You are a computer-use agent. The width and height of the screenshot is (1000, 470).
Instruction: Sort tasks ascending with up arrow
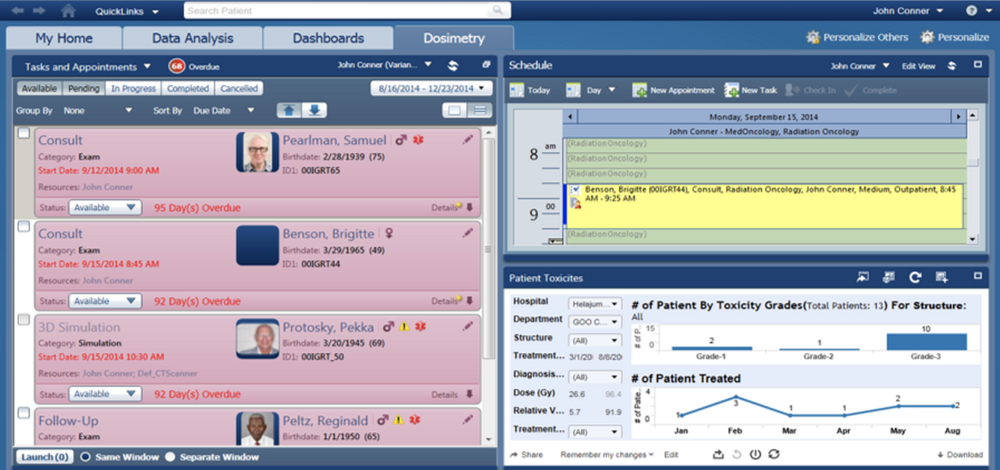click(x=289, y=110)
